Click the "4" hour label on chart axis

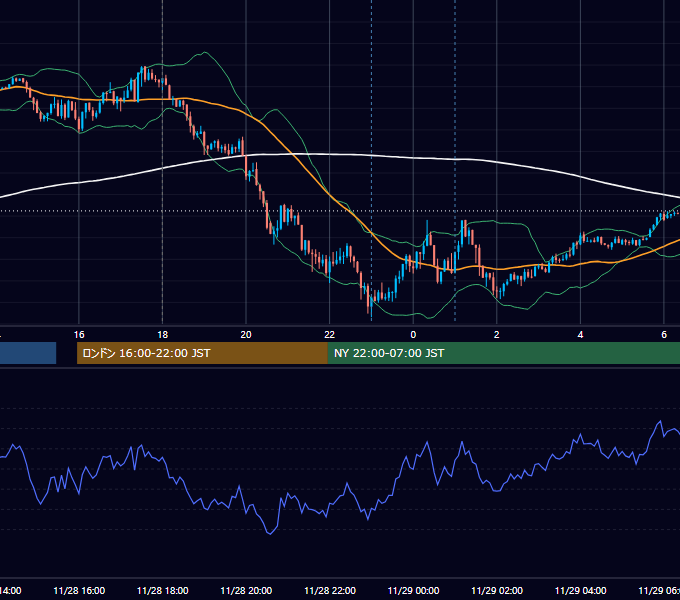pos(580,335)
